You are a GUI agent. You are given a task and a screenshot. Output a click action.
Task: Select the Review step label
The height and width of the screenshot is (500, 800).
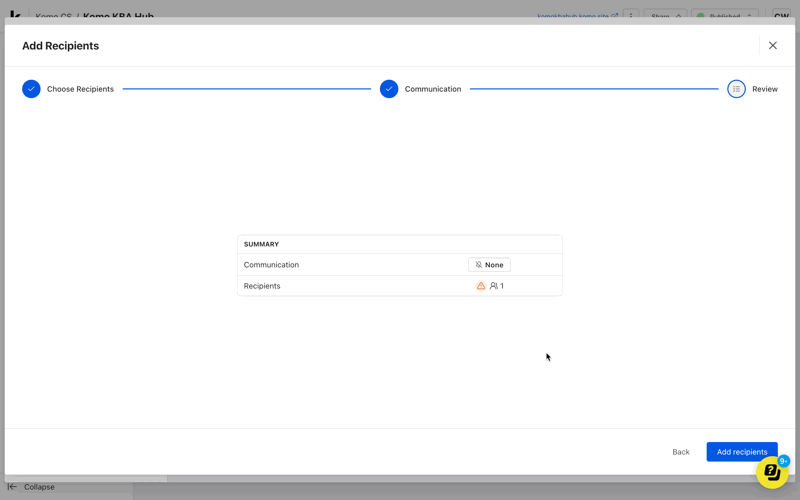[x=764, y=89]
